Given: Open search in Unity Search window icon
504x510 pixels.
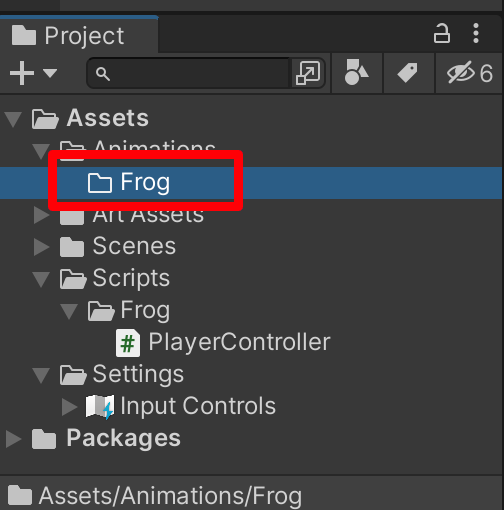Looking at the screenshot, I should pos(308,73).
